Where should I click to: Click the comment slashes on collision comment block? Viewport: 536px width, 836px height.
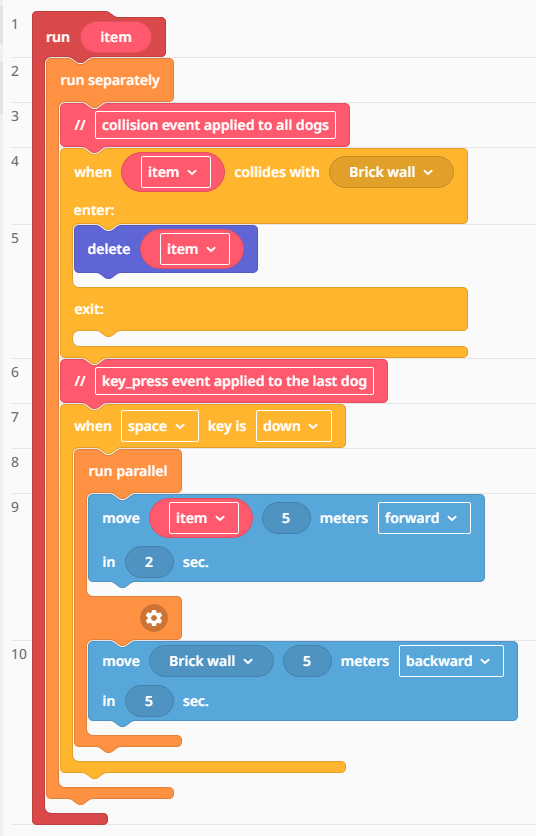pyautogui.click(x=80, y=125)
